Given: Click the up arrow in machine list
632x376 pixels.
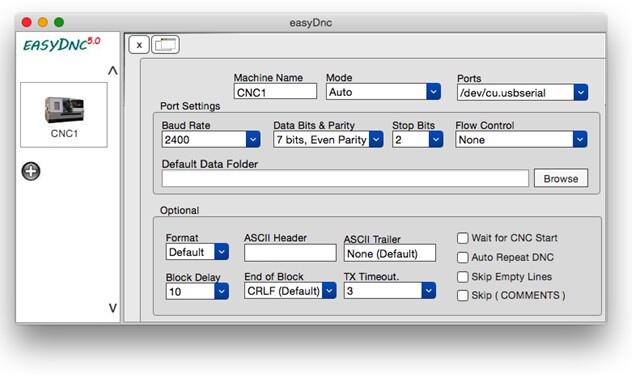Looking at the screenshot, I should (113, 71).
